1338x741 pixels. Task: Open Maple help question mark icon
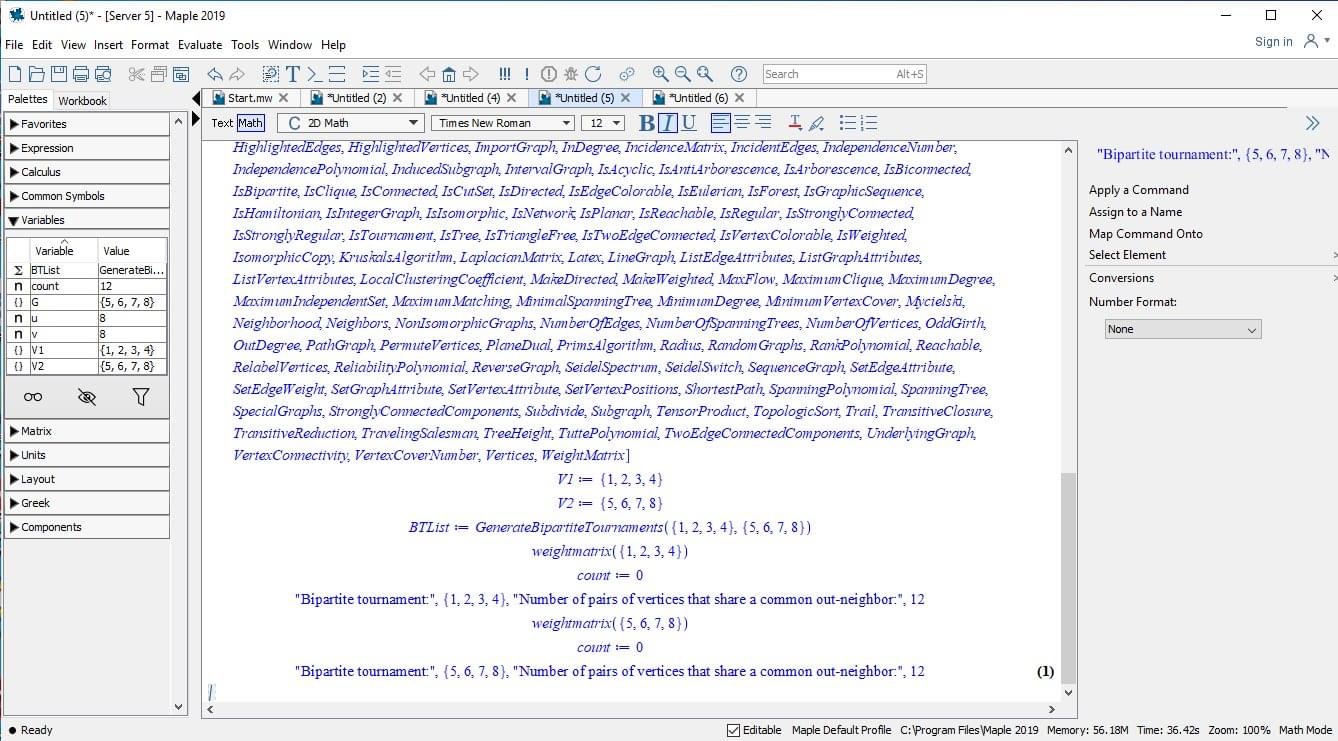(739, 74)
